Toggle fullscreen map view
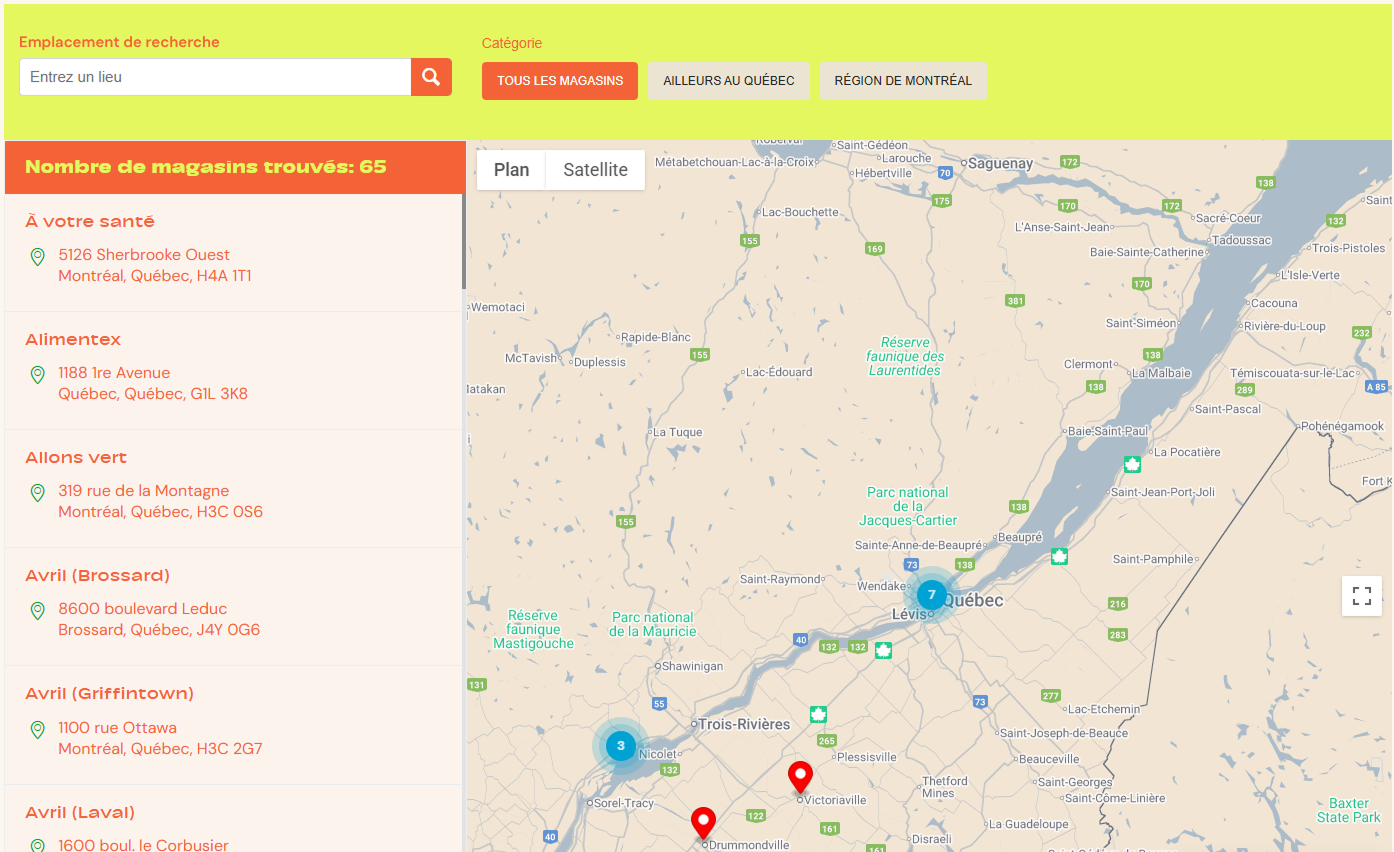Image resolution: width=1394 pixels, height=852 pixels. (1362, 596)
